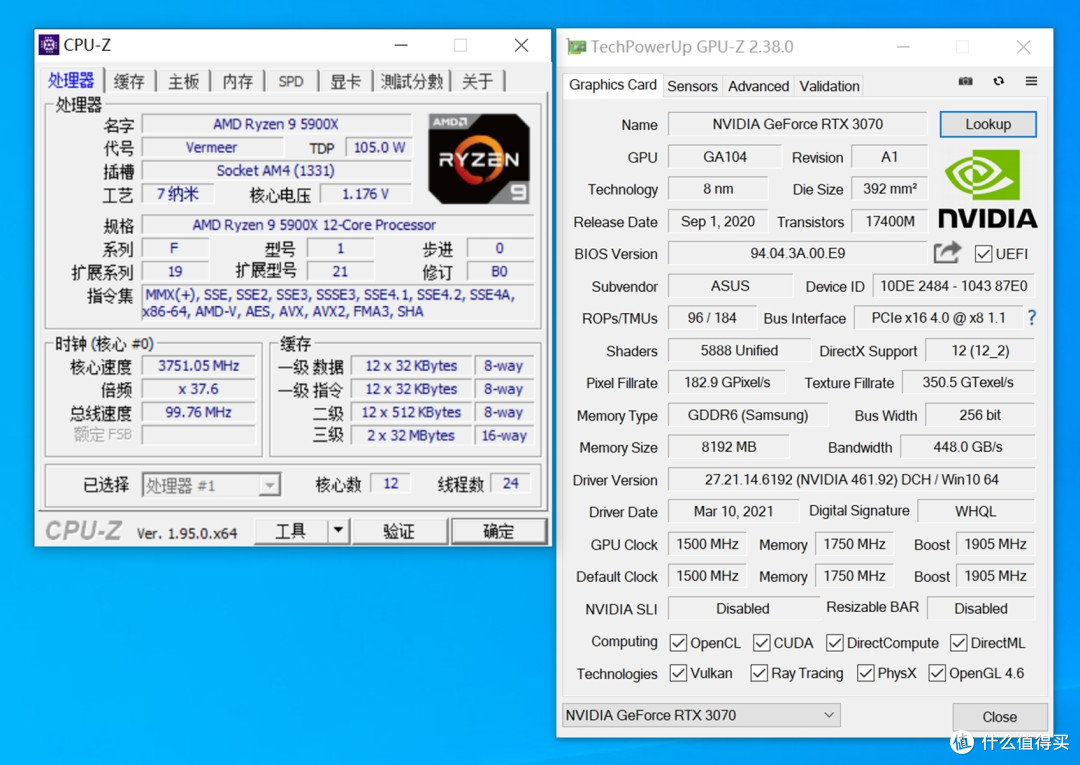Toggle the Ray Tracing checkbox
This screenshot has height=765, width=1080.
(x=759, y=673)
